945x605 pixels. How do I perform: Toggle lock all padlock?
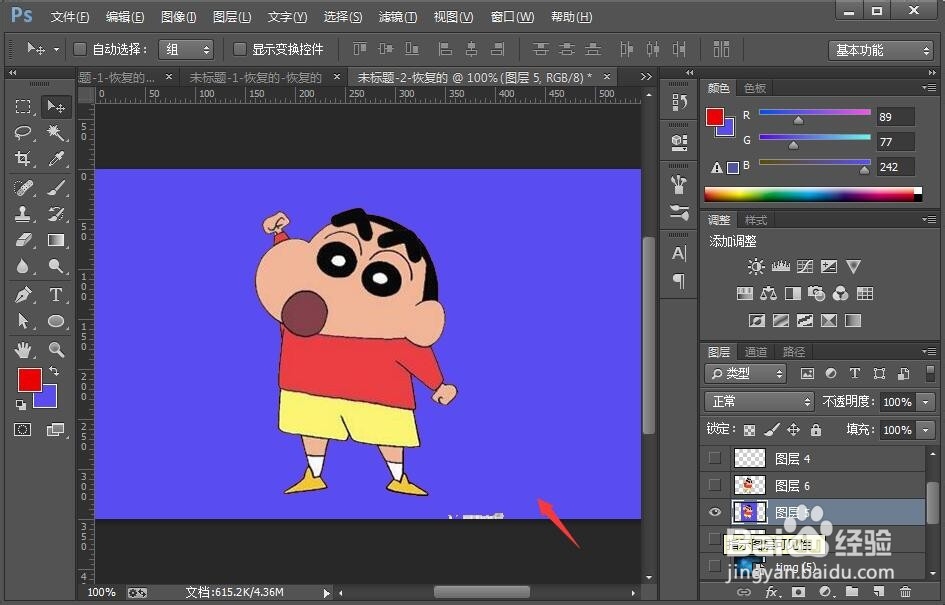point(815,430)
